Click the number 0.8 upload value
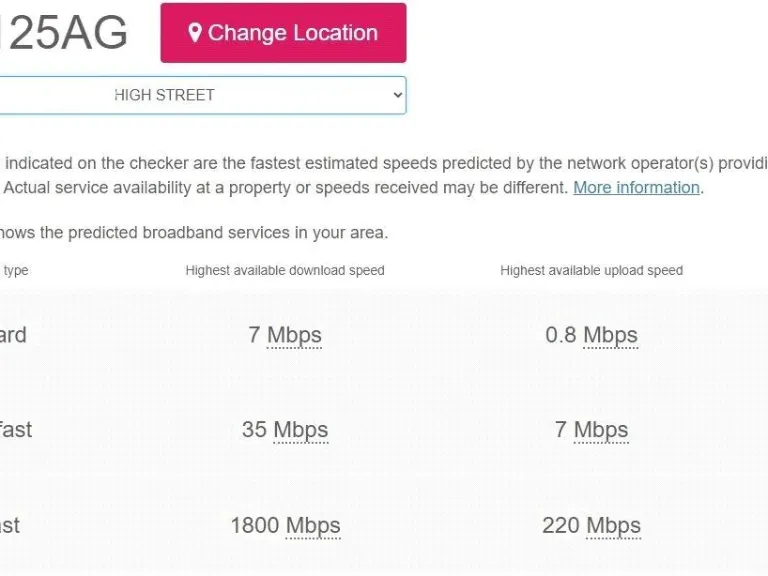This screenshot has height=576, width=768. [x=561, y=335]
